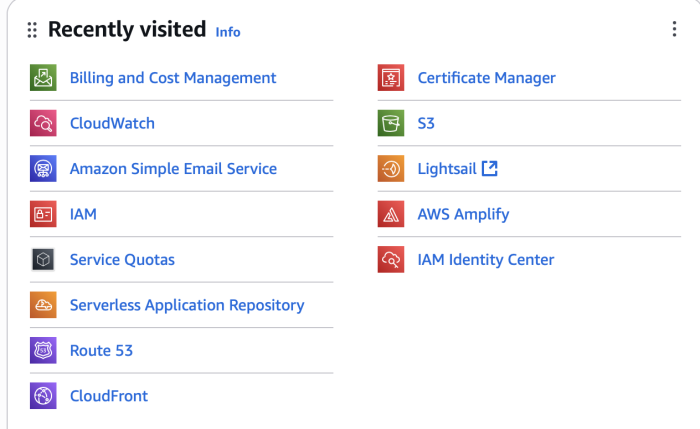Viewport: 700px width, 429px height.
Task: Open the CloudFront link
Action: pos(109,396)
